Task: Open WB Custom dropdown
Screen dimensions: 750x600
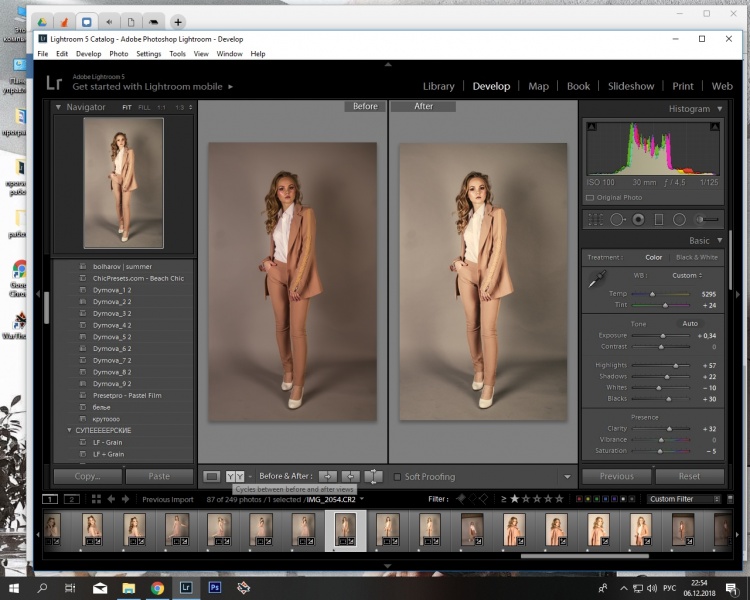Action: click(x=687, y=276)
